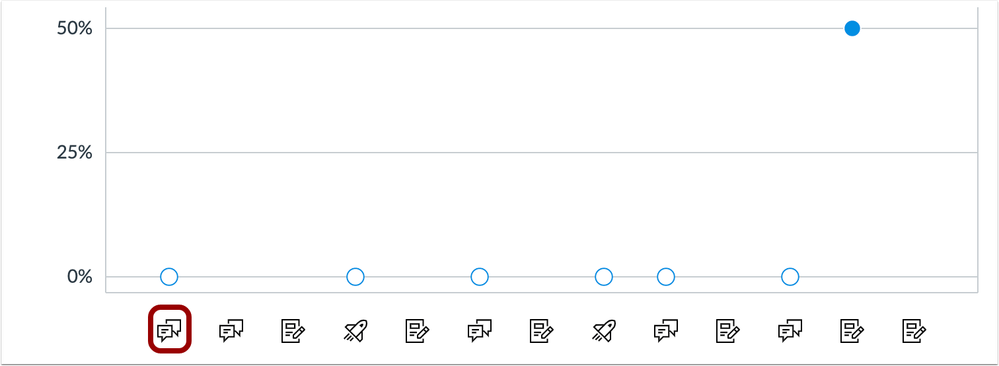Click the 0% circle above the second rocket icon
Viewport: 999px width, 366px height.
click(x=603, y=277)
